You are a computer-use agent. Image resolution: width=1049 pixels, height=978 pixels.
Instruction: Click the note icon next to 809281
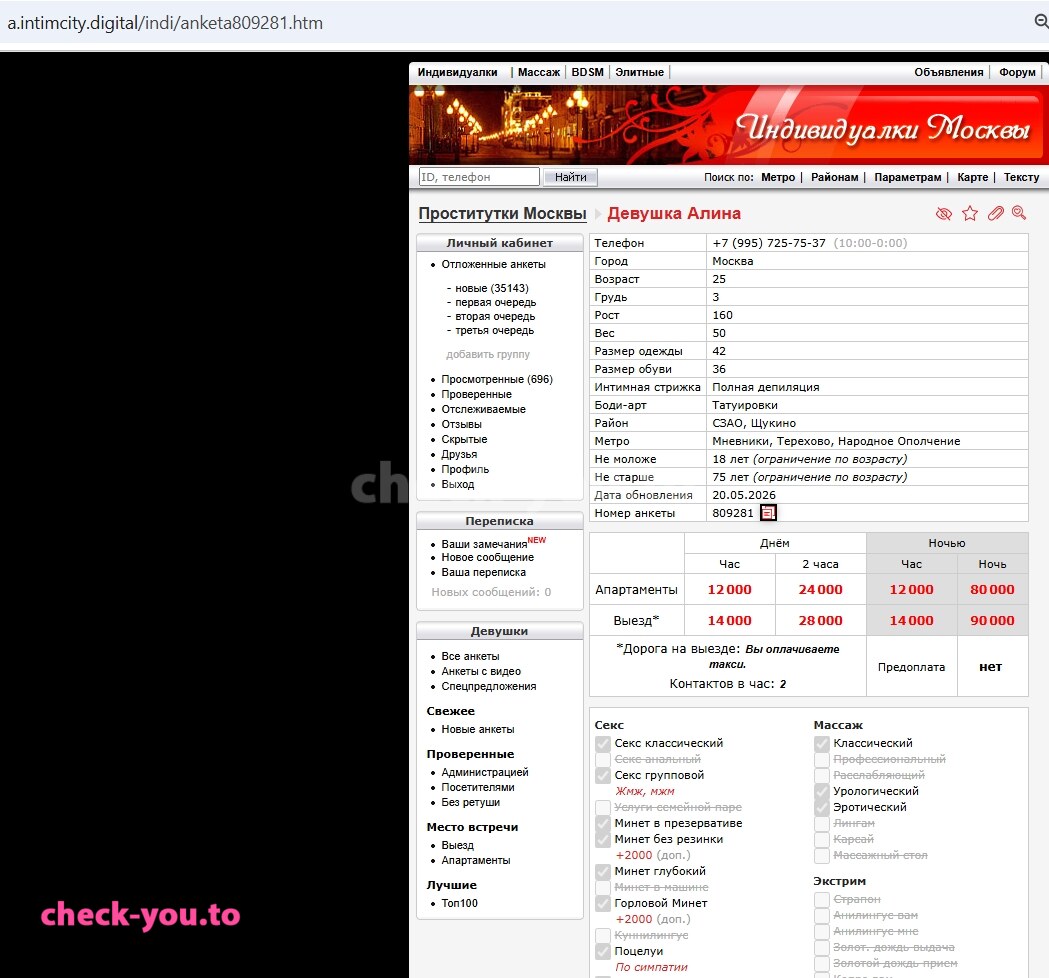[768, 513]
